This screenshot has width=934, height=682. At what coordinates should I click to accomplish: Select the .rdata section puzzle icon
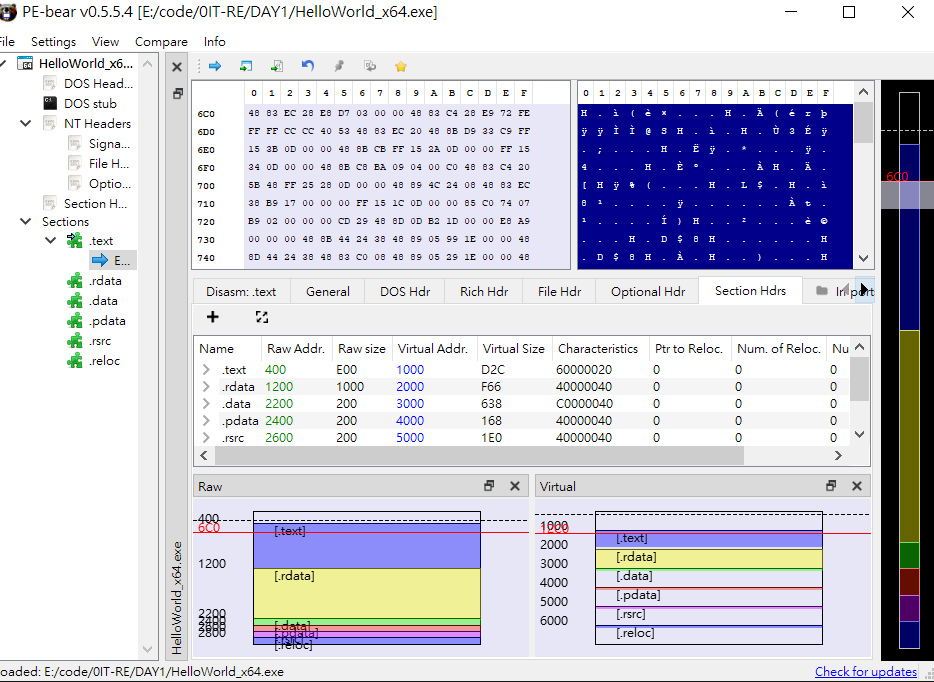point(74,281)
